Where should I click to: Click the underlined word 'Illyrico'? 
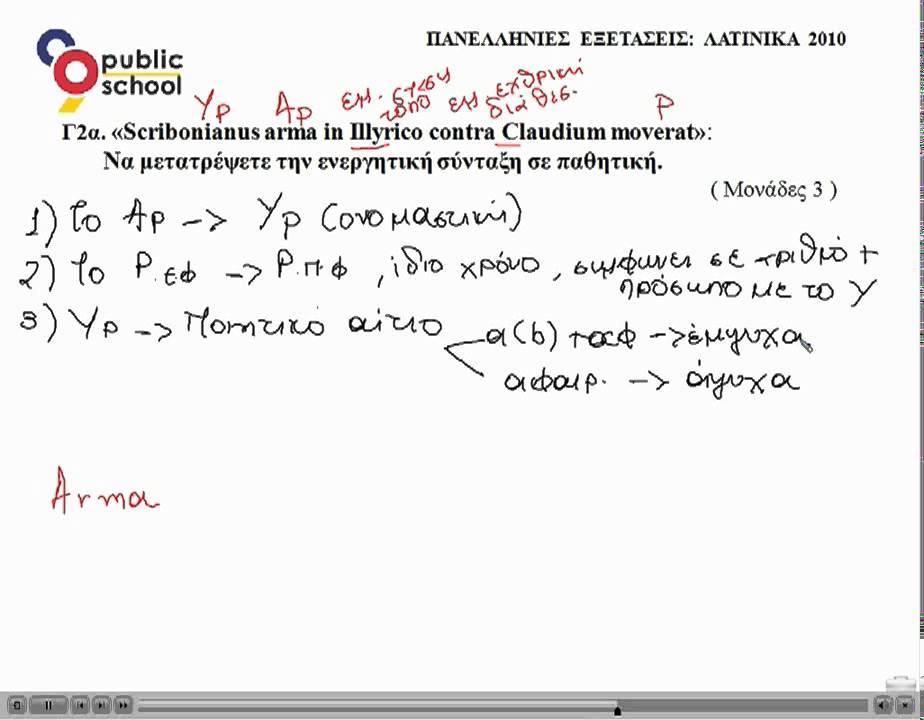(387, 133)
